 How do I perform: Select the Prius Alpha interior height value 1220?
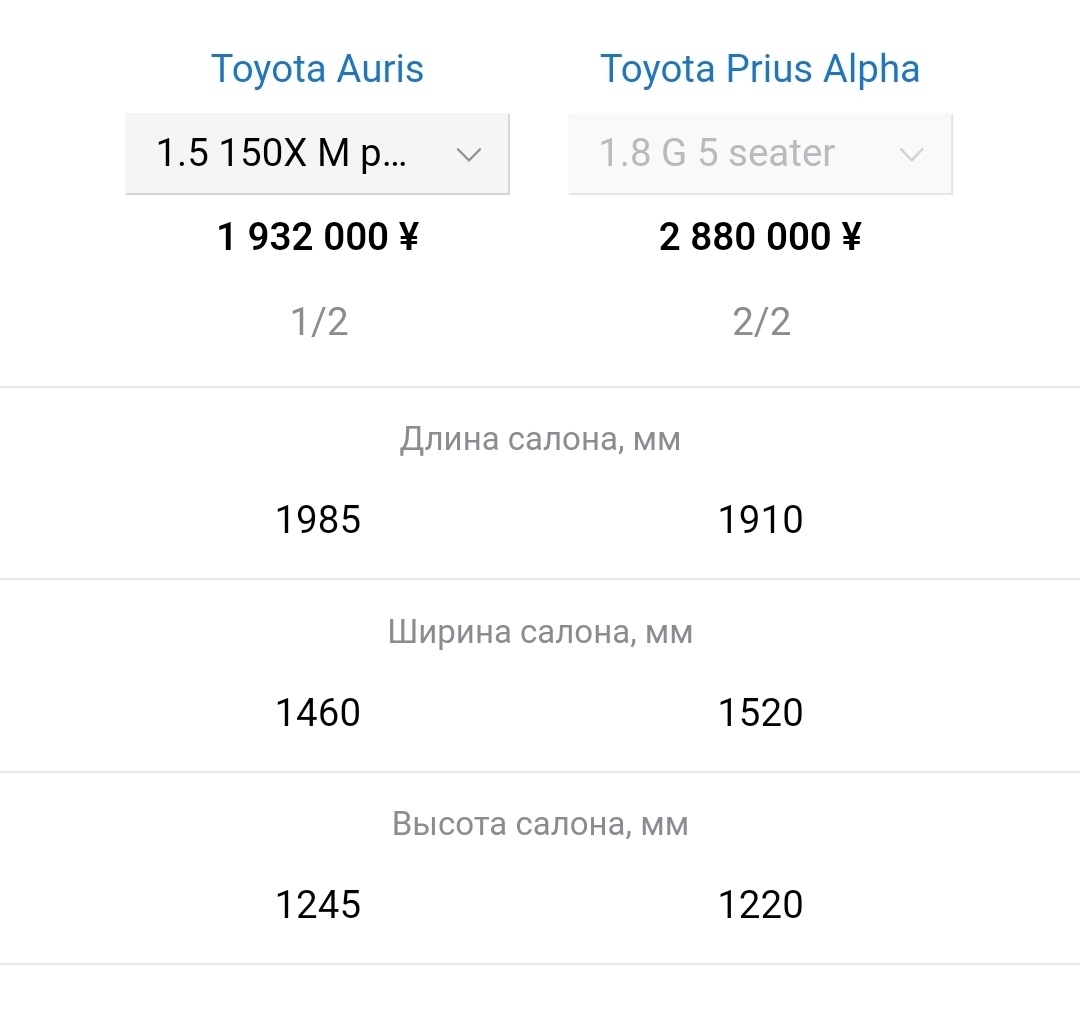pyautogui.click(x=760, y=905)
